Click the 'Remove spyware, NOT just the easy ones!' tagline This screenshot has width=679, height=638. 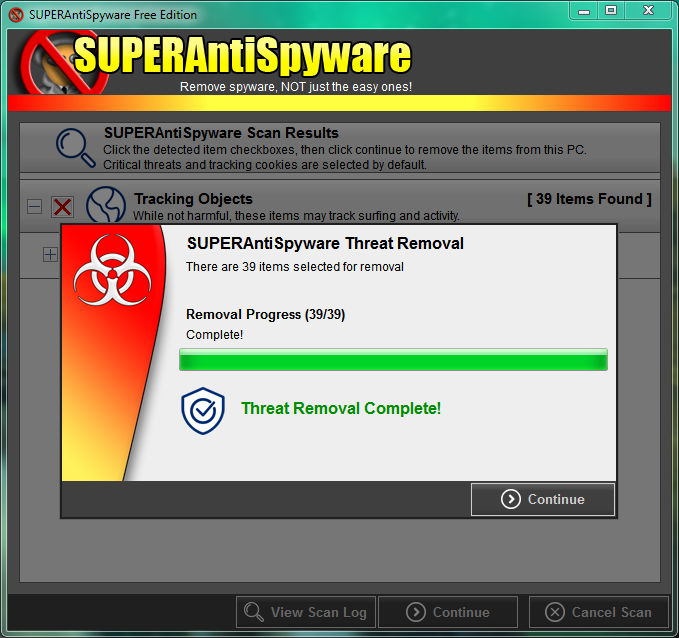pos(296,87)
